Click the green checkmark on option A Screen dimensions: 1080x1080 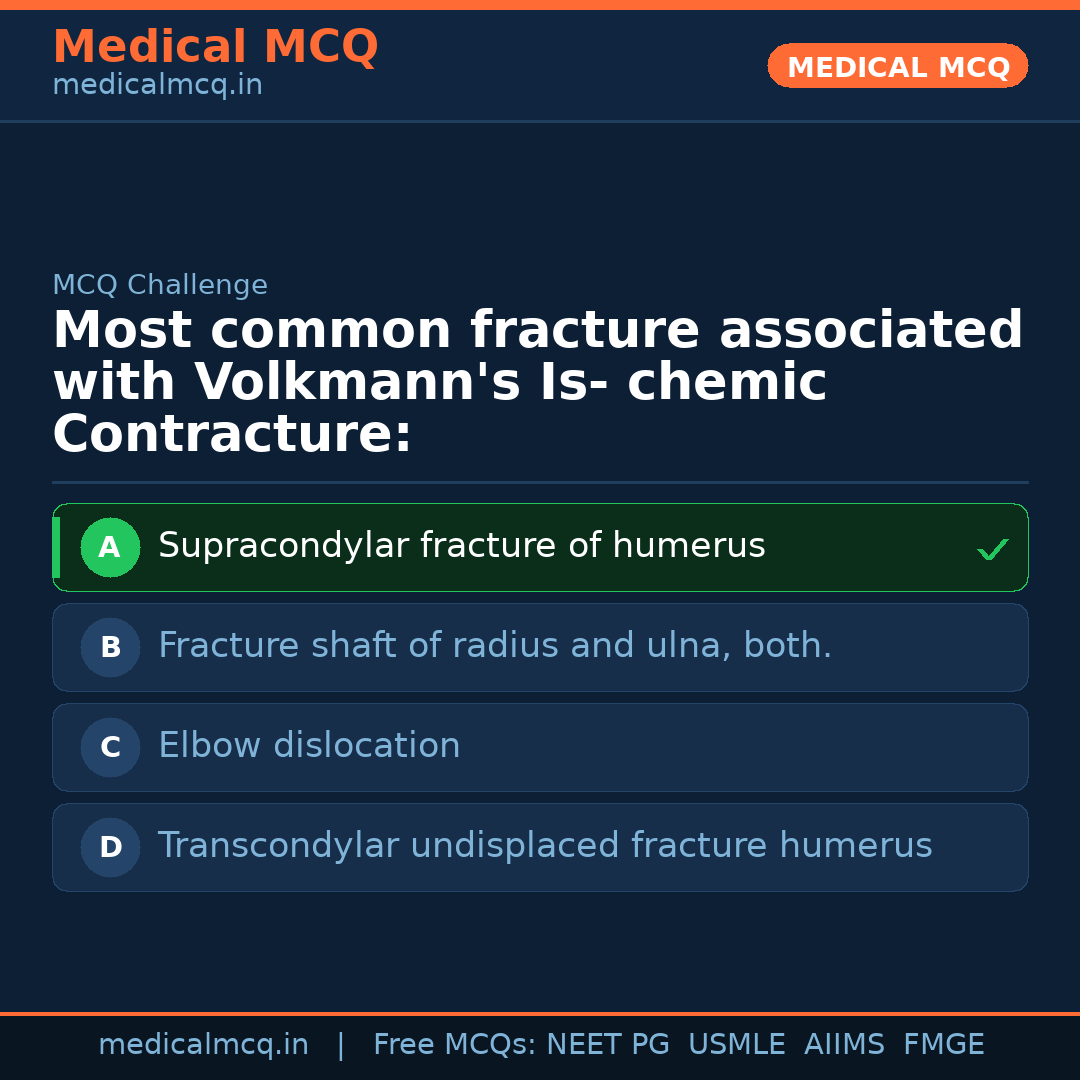point(992,549)
